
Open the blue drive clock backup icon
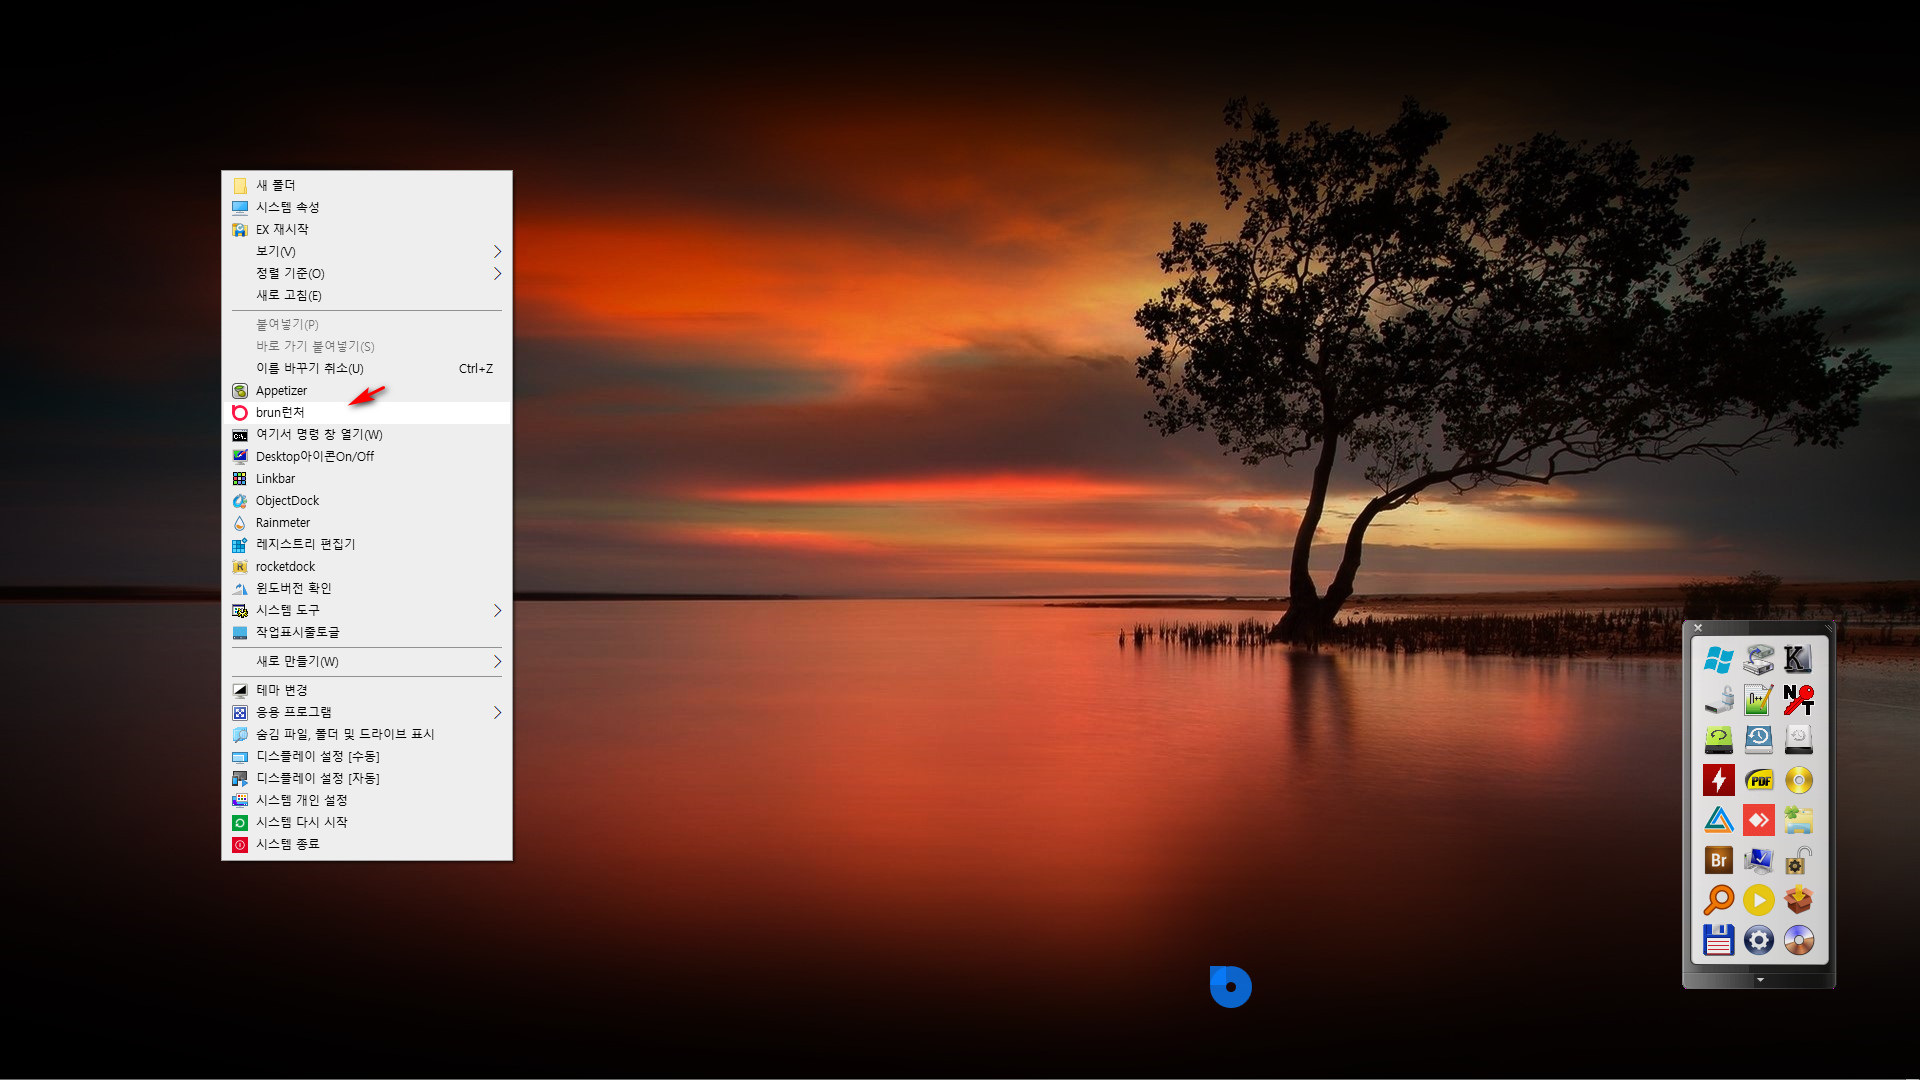pyautogui.click(x=1758, y=740)
